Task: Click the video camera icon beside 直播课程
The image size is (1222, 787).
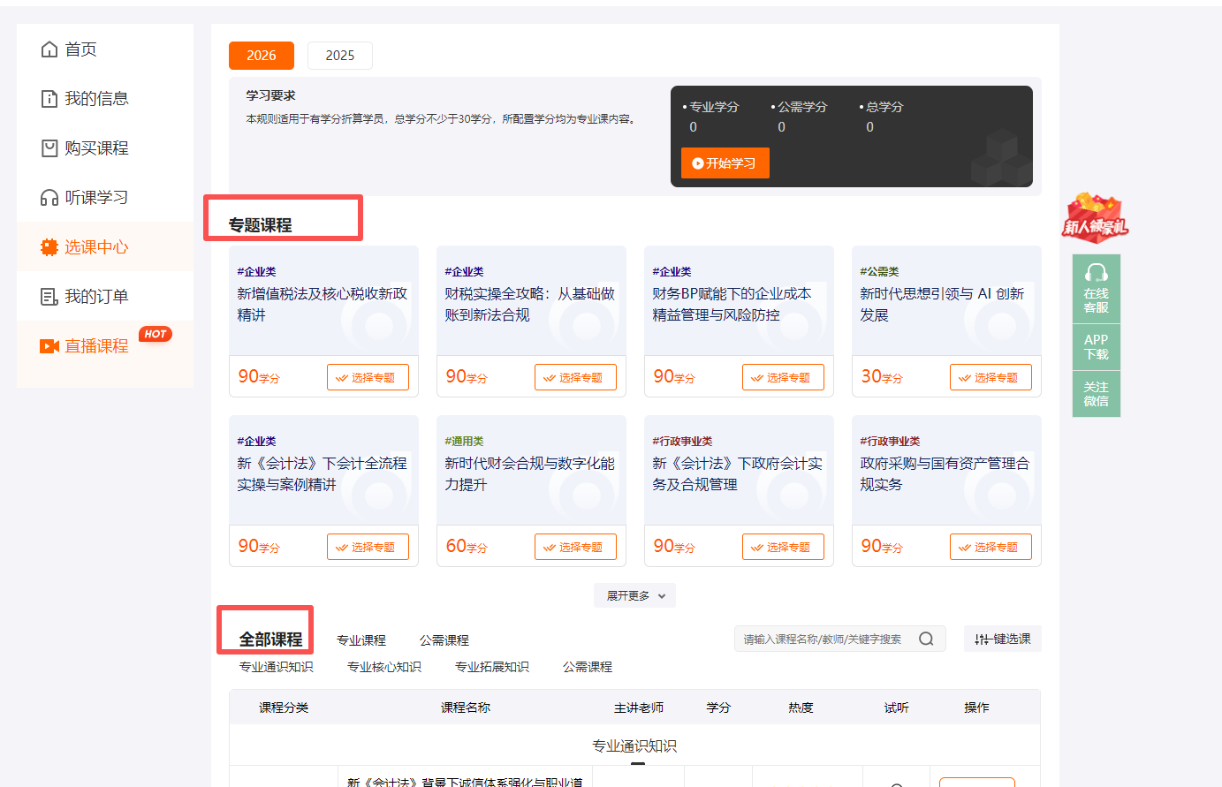Action: [x=49, y=346]
